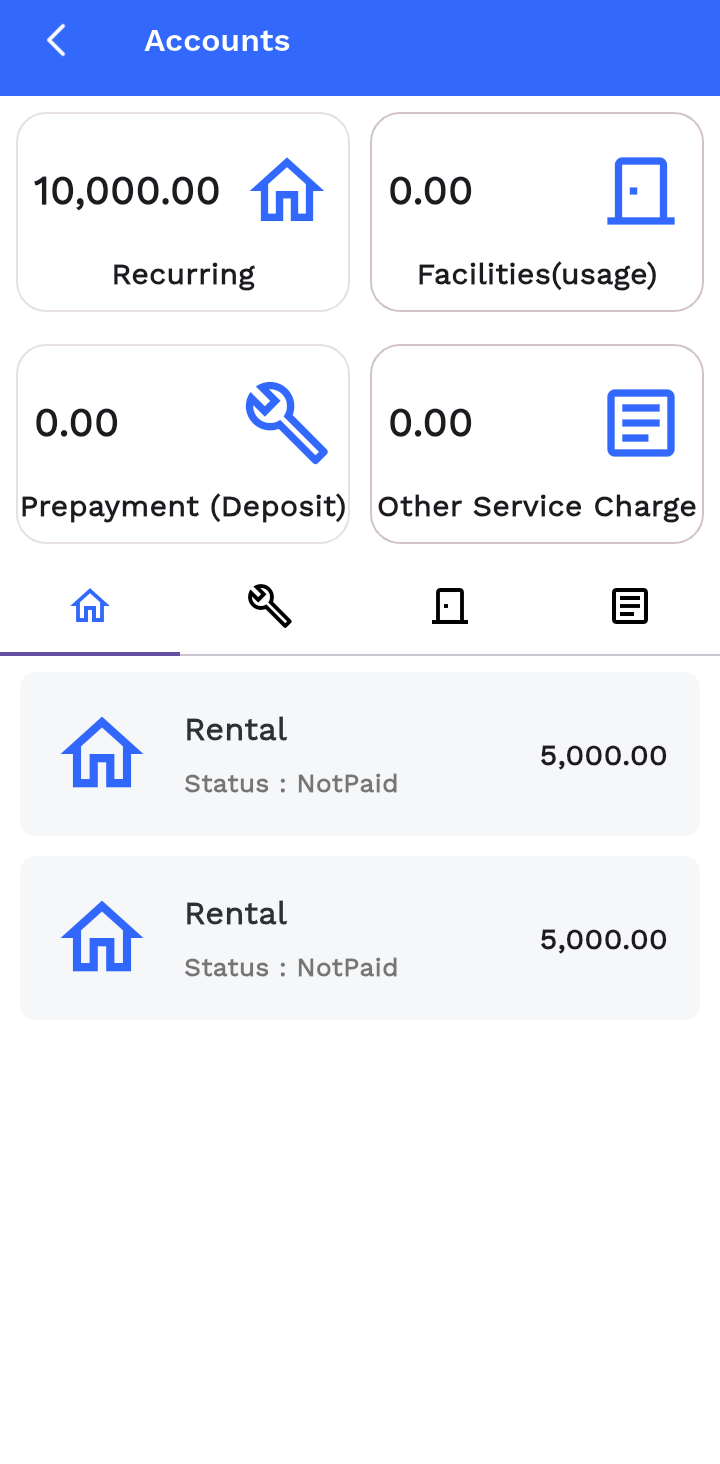
Task: Open the second Rental NotPaid item
Action: (x=360, y=938)
